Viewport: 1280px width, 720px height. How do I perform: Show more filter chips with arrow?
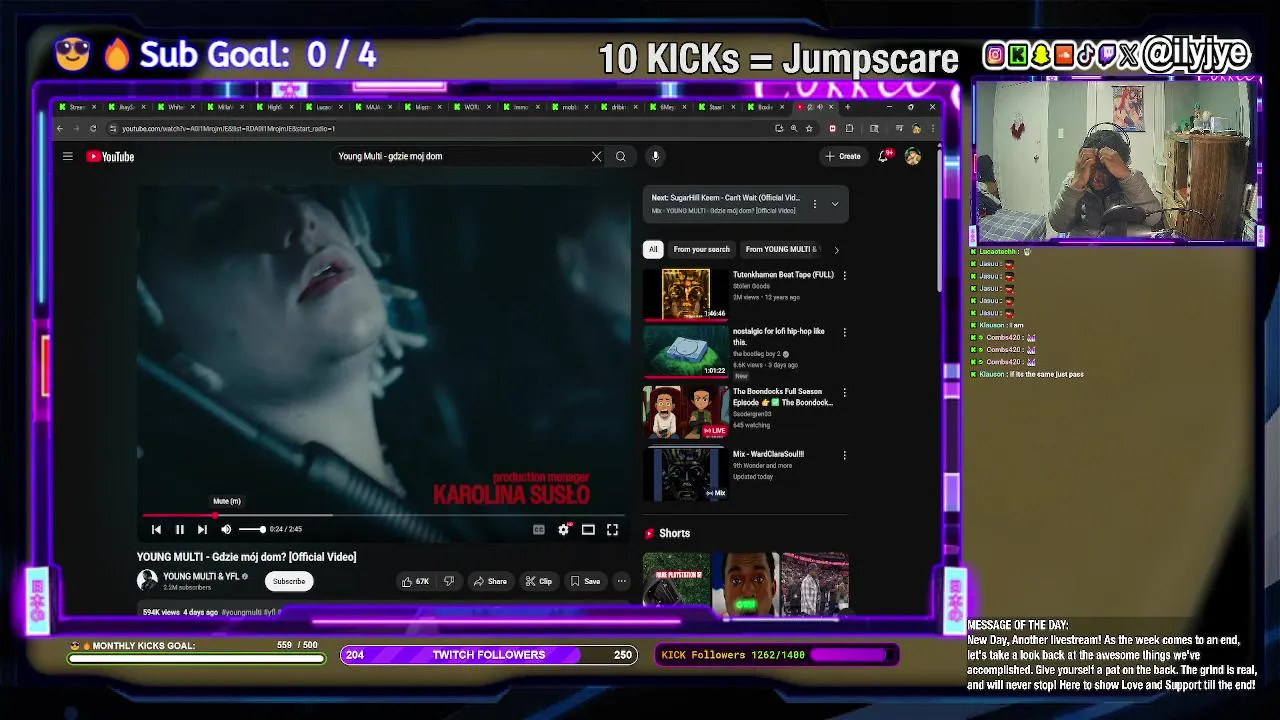(x=836, y=249)
